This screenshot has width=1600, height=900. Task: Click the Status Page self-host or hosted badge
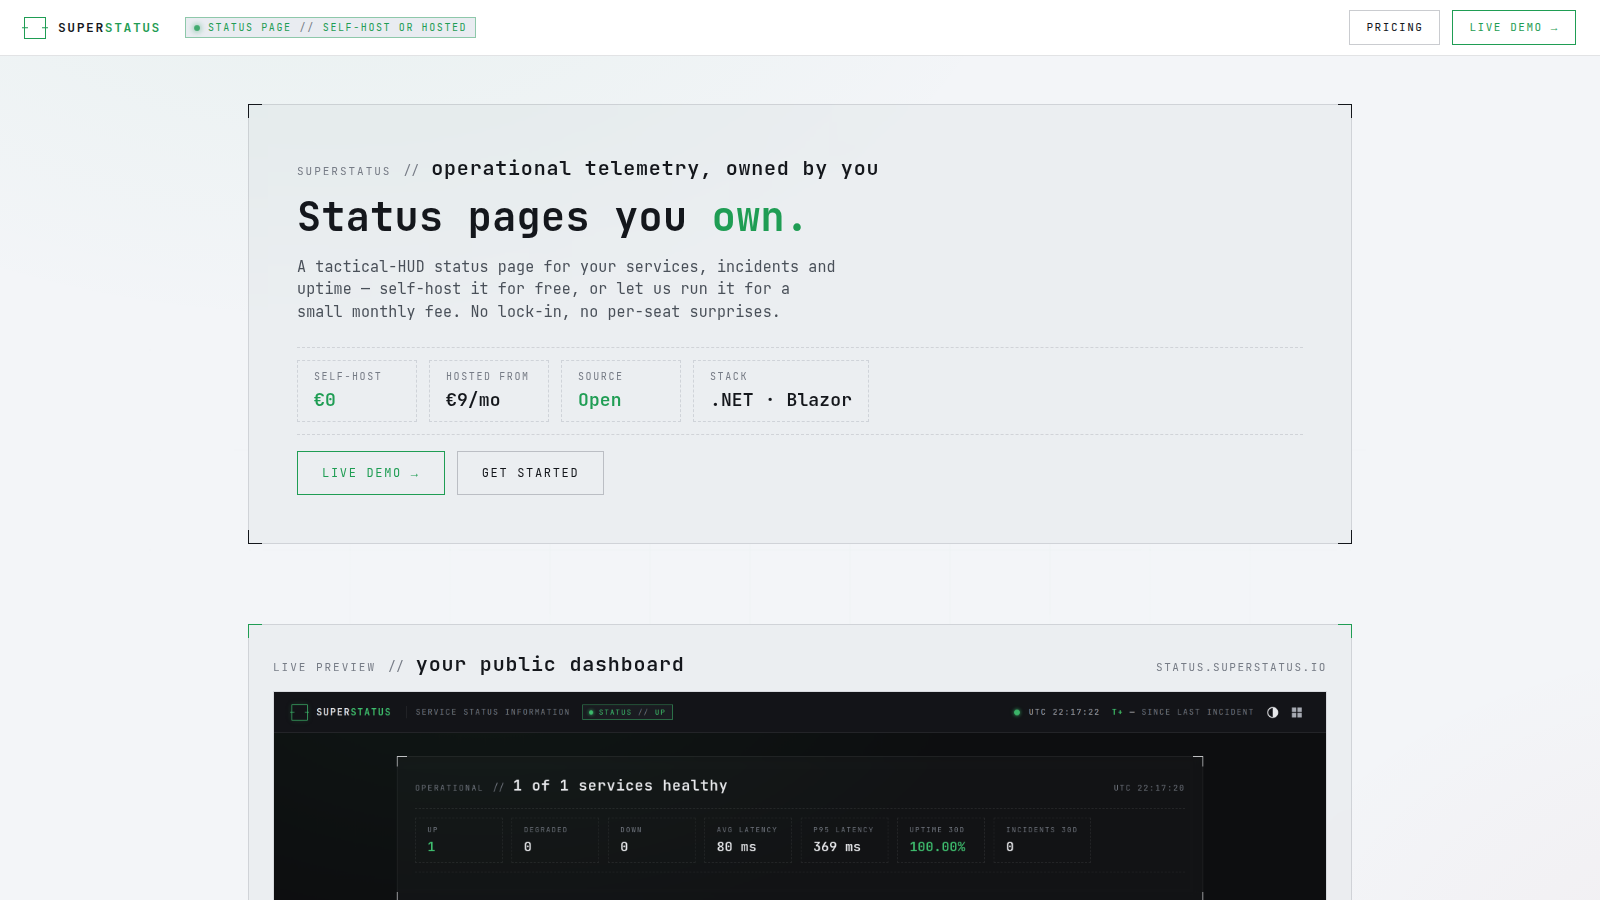[x=330, y=28]
